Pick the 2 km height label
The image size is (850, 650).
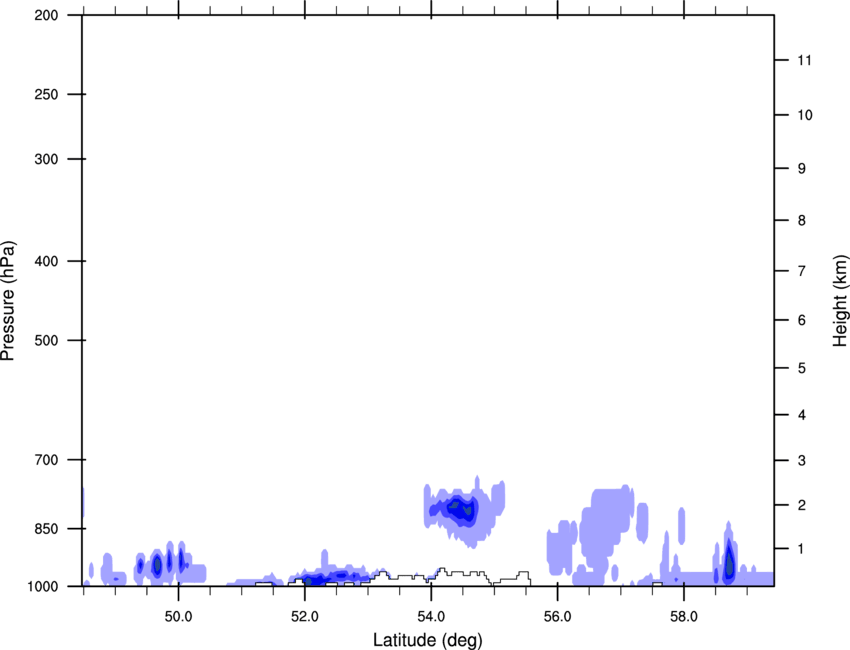[802, 505]
